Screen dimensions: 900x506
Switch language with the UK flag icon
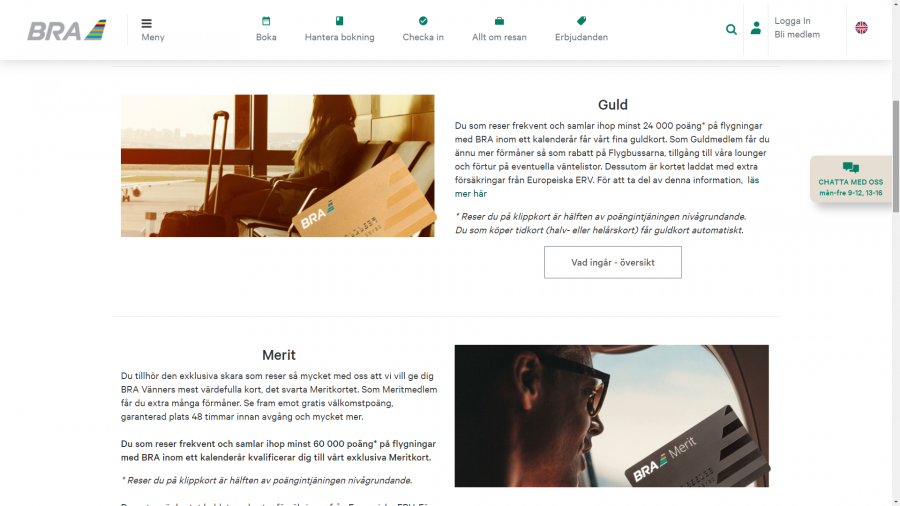862,28
